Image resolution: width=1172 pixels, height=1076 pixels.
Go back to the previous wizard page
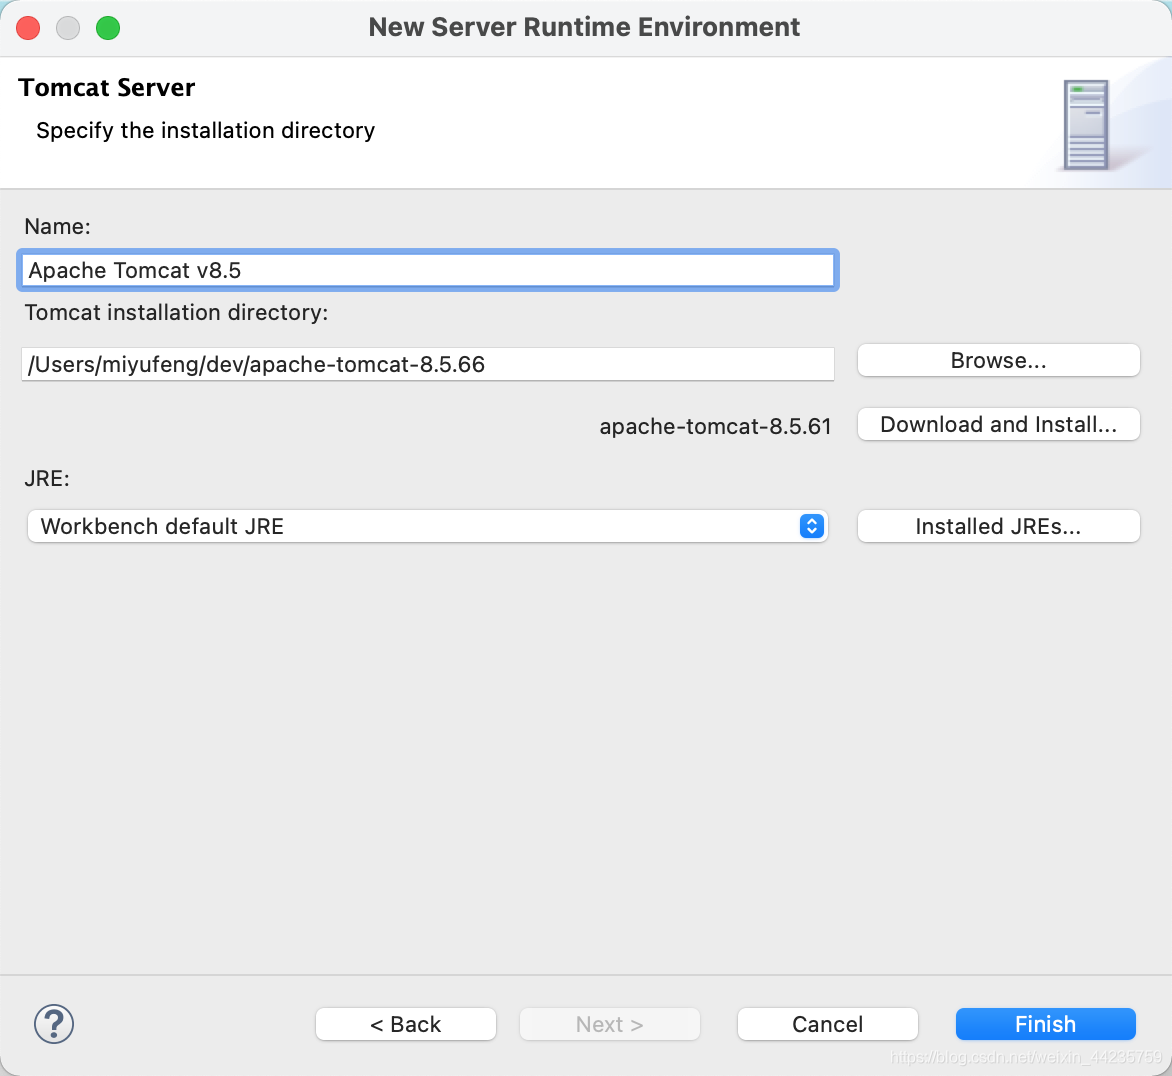pyautogui.click(x=405, y=1024)
